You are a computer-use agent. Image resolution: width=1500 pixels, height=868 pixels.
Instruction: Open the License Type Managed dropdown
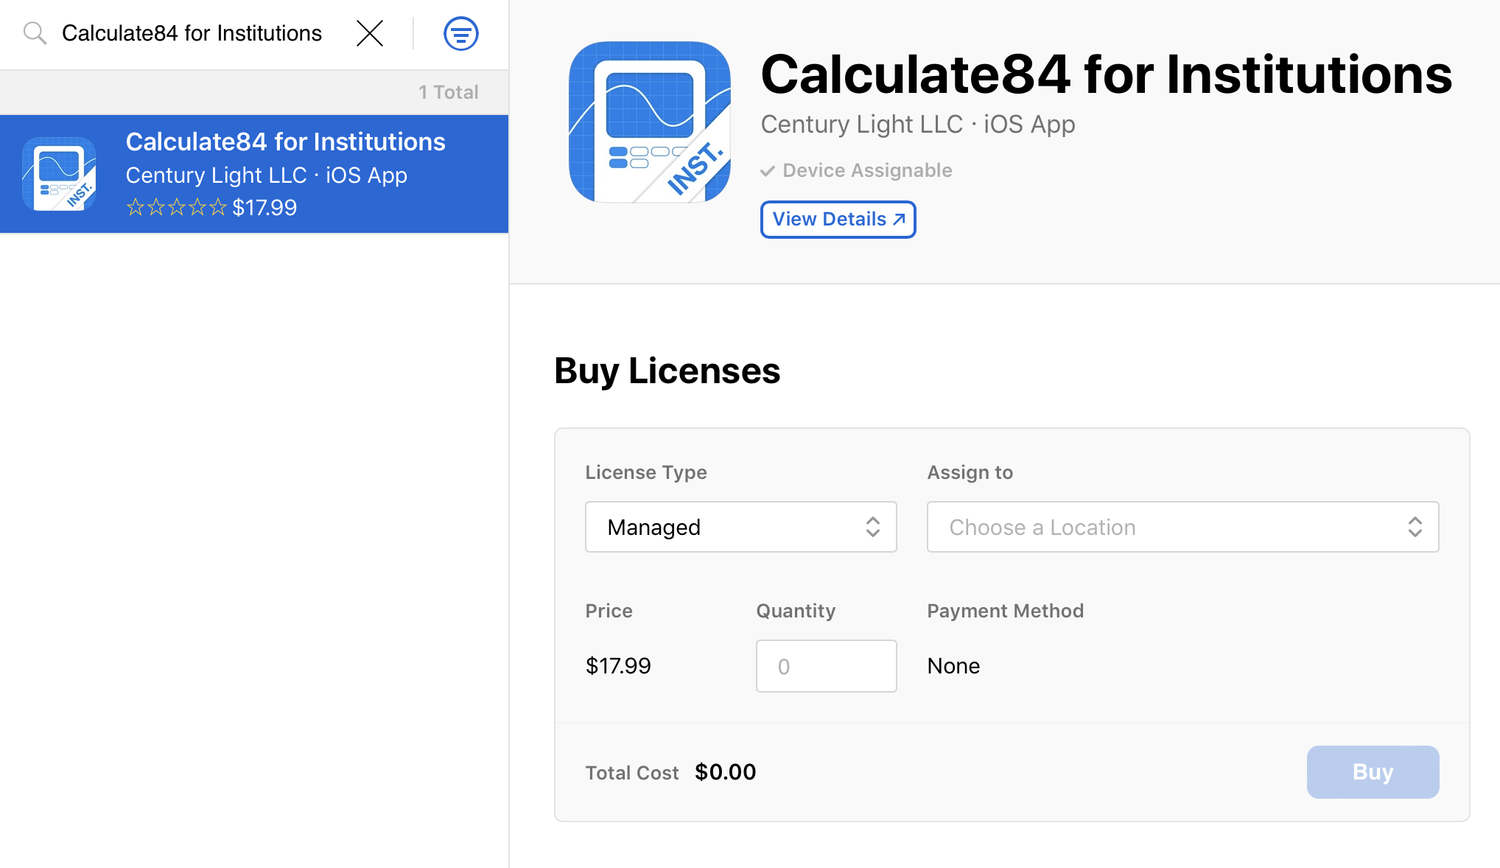(x=740, y=527)
